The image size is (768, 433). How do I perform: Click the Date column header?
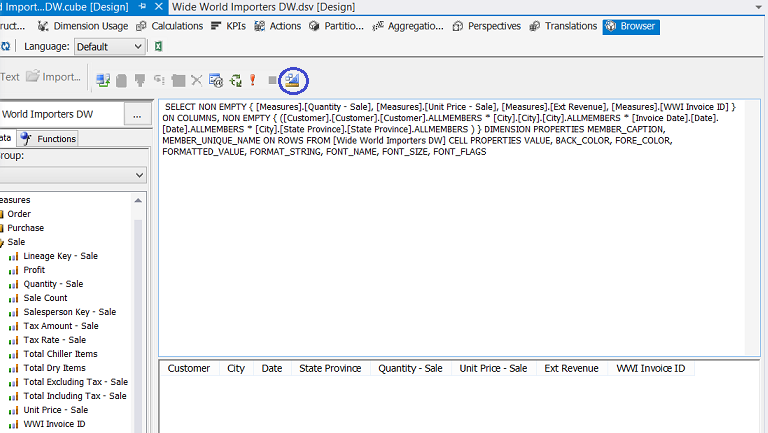pos(272,368)
